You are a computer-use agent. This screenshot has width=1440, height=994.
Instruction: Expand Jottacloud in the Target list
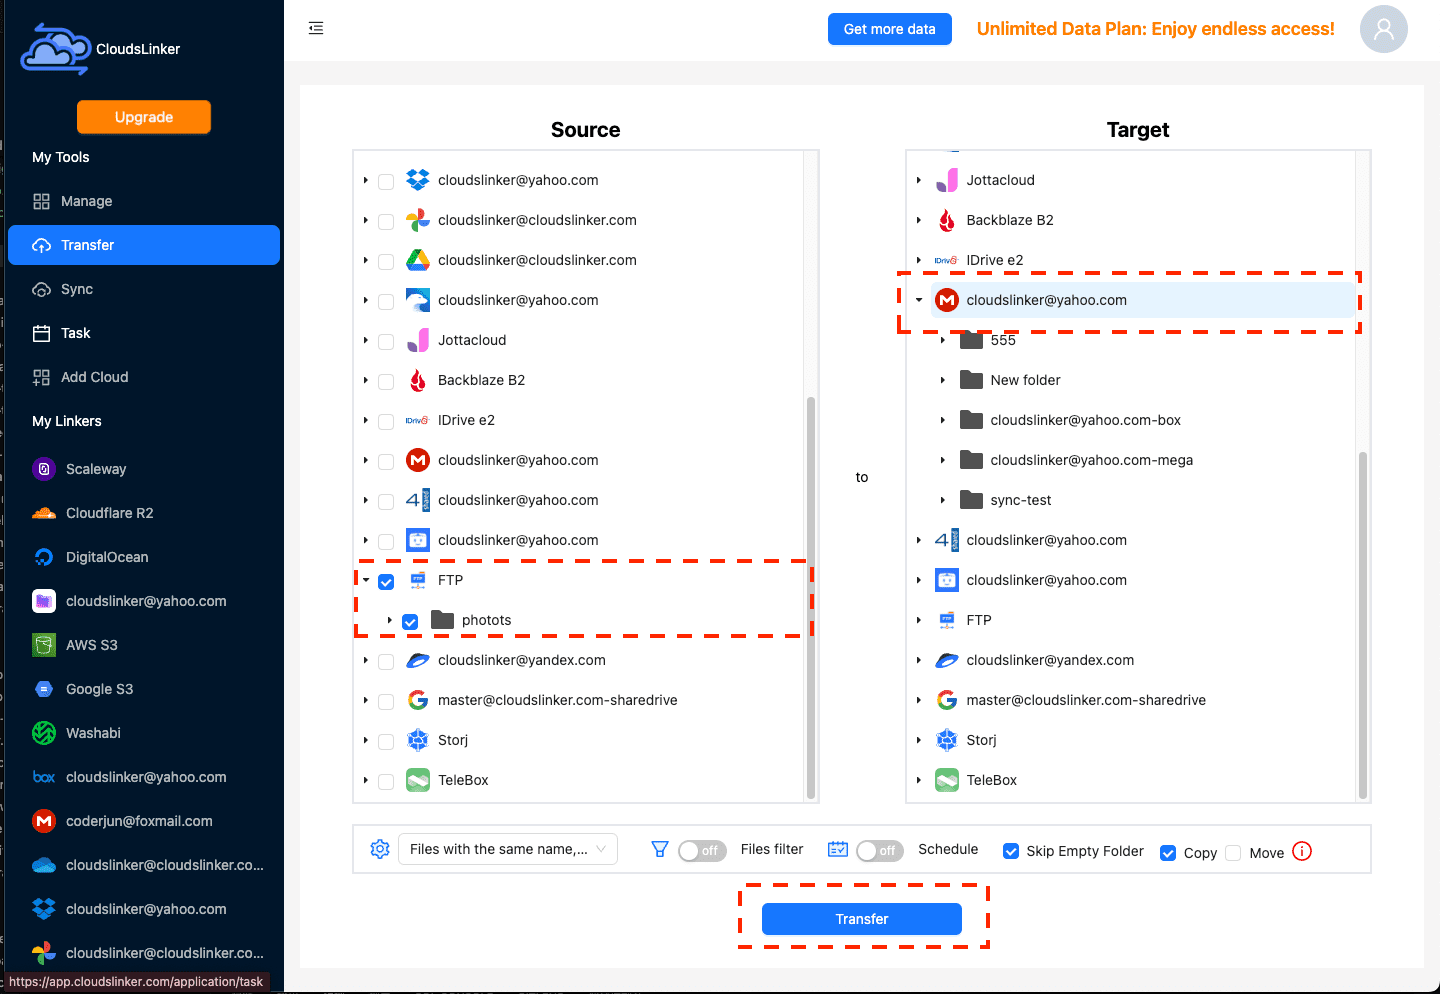click(x=919, y=180)
